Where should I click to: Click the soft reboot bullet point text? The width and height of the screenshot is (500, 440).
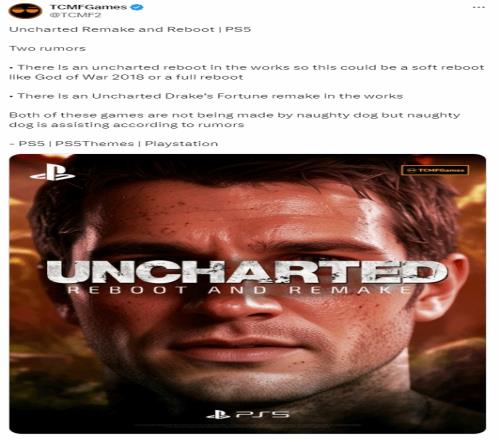[247, 72]
